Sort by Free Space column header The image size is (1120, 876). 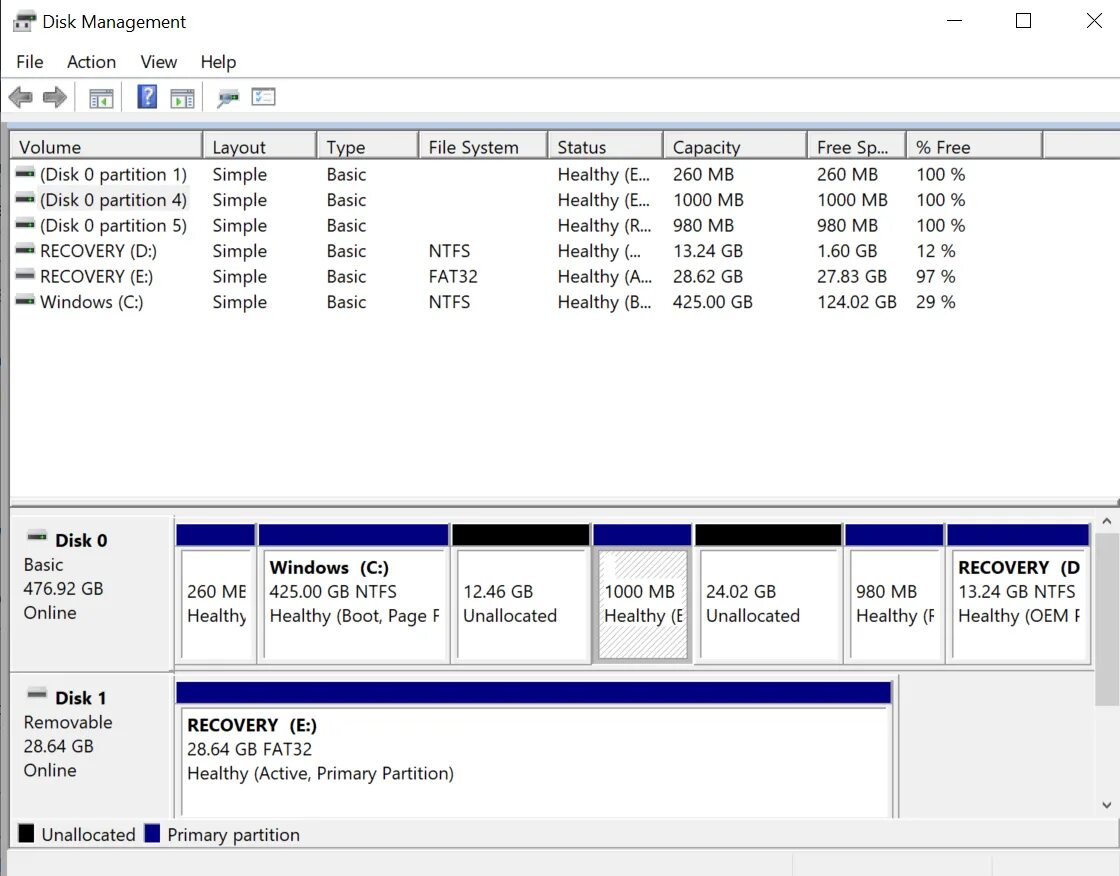[857, 146]
